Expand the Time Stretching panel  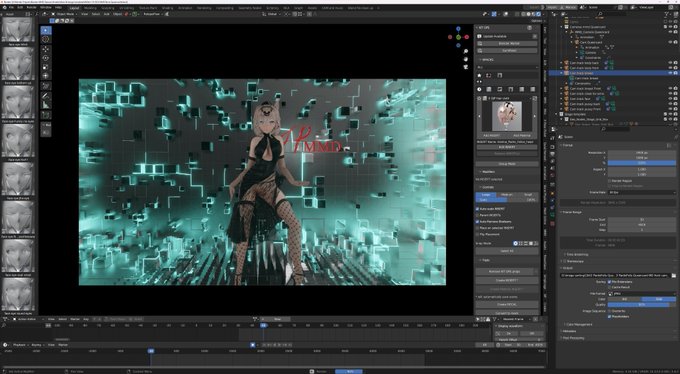[x=577, y=255]
